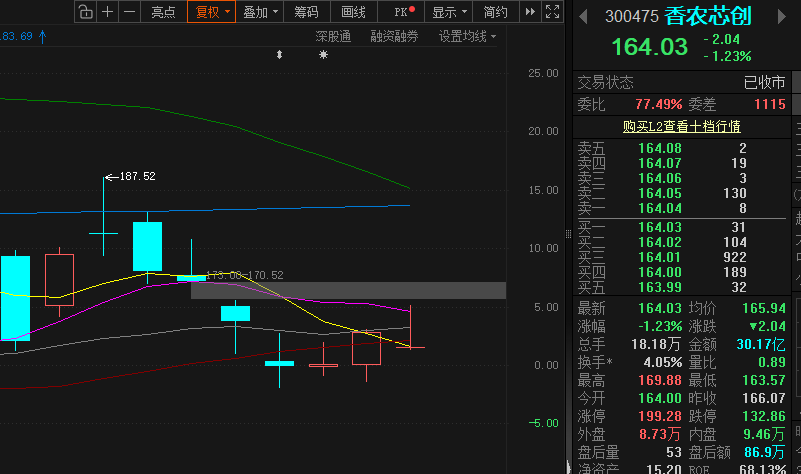Zoom out chart with minus icon
The width and height of the screenshot is (801, 474).
tap(130, 12)
